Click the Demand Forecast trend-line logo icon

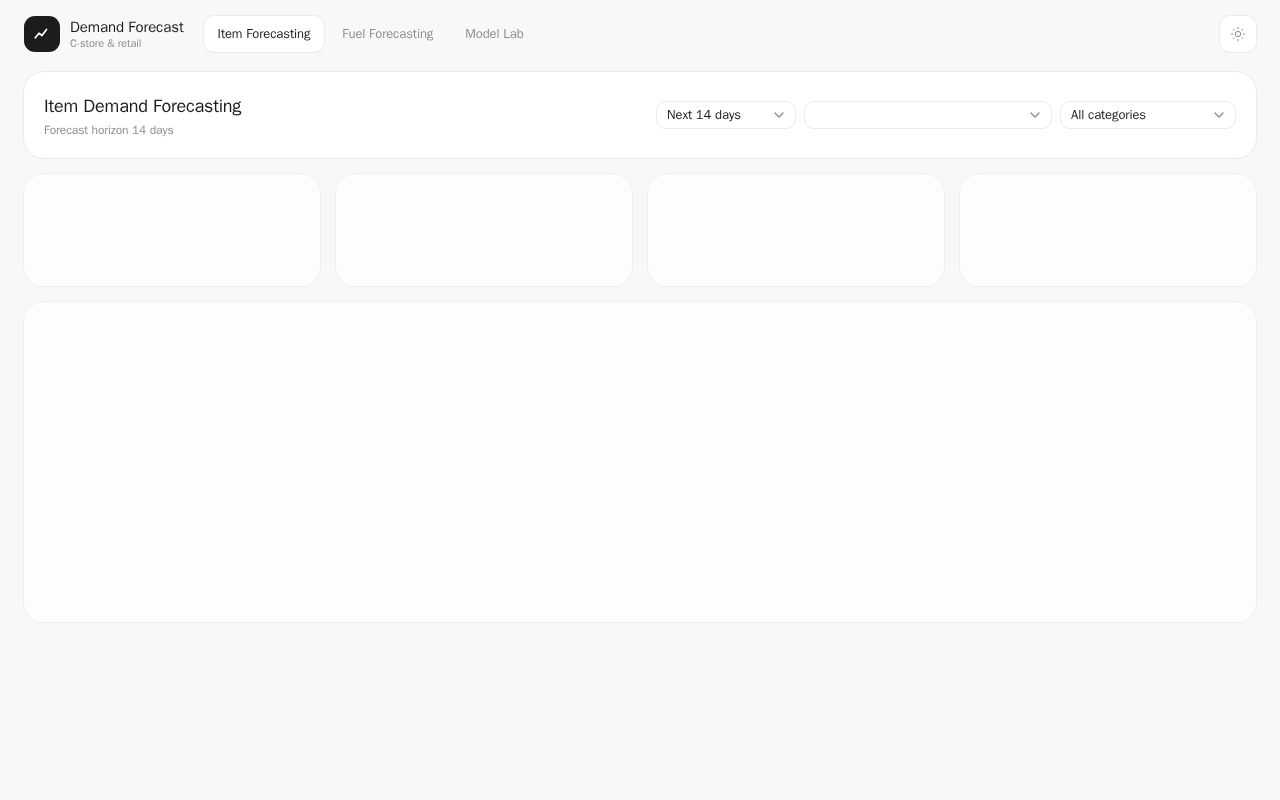tap(42, 34)
